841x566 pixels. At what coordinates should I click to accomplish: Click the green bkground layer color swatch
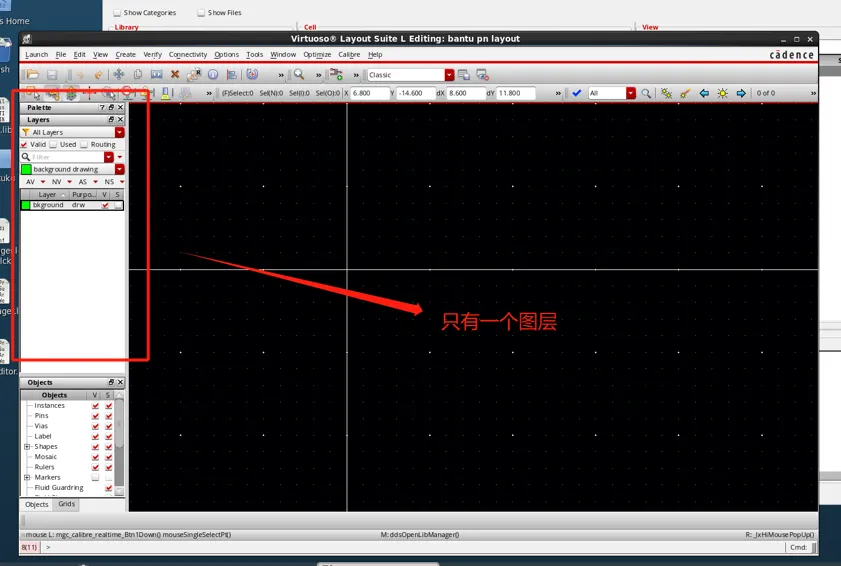[26, 205]
